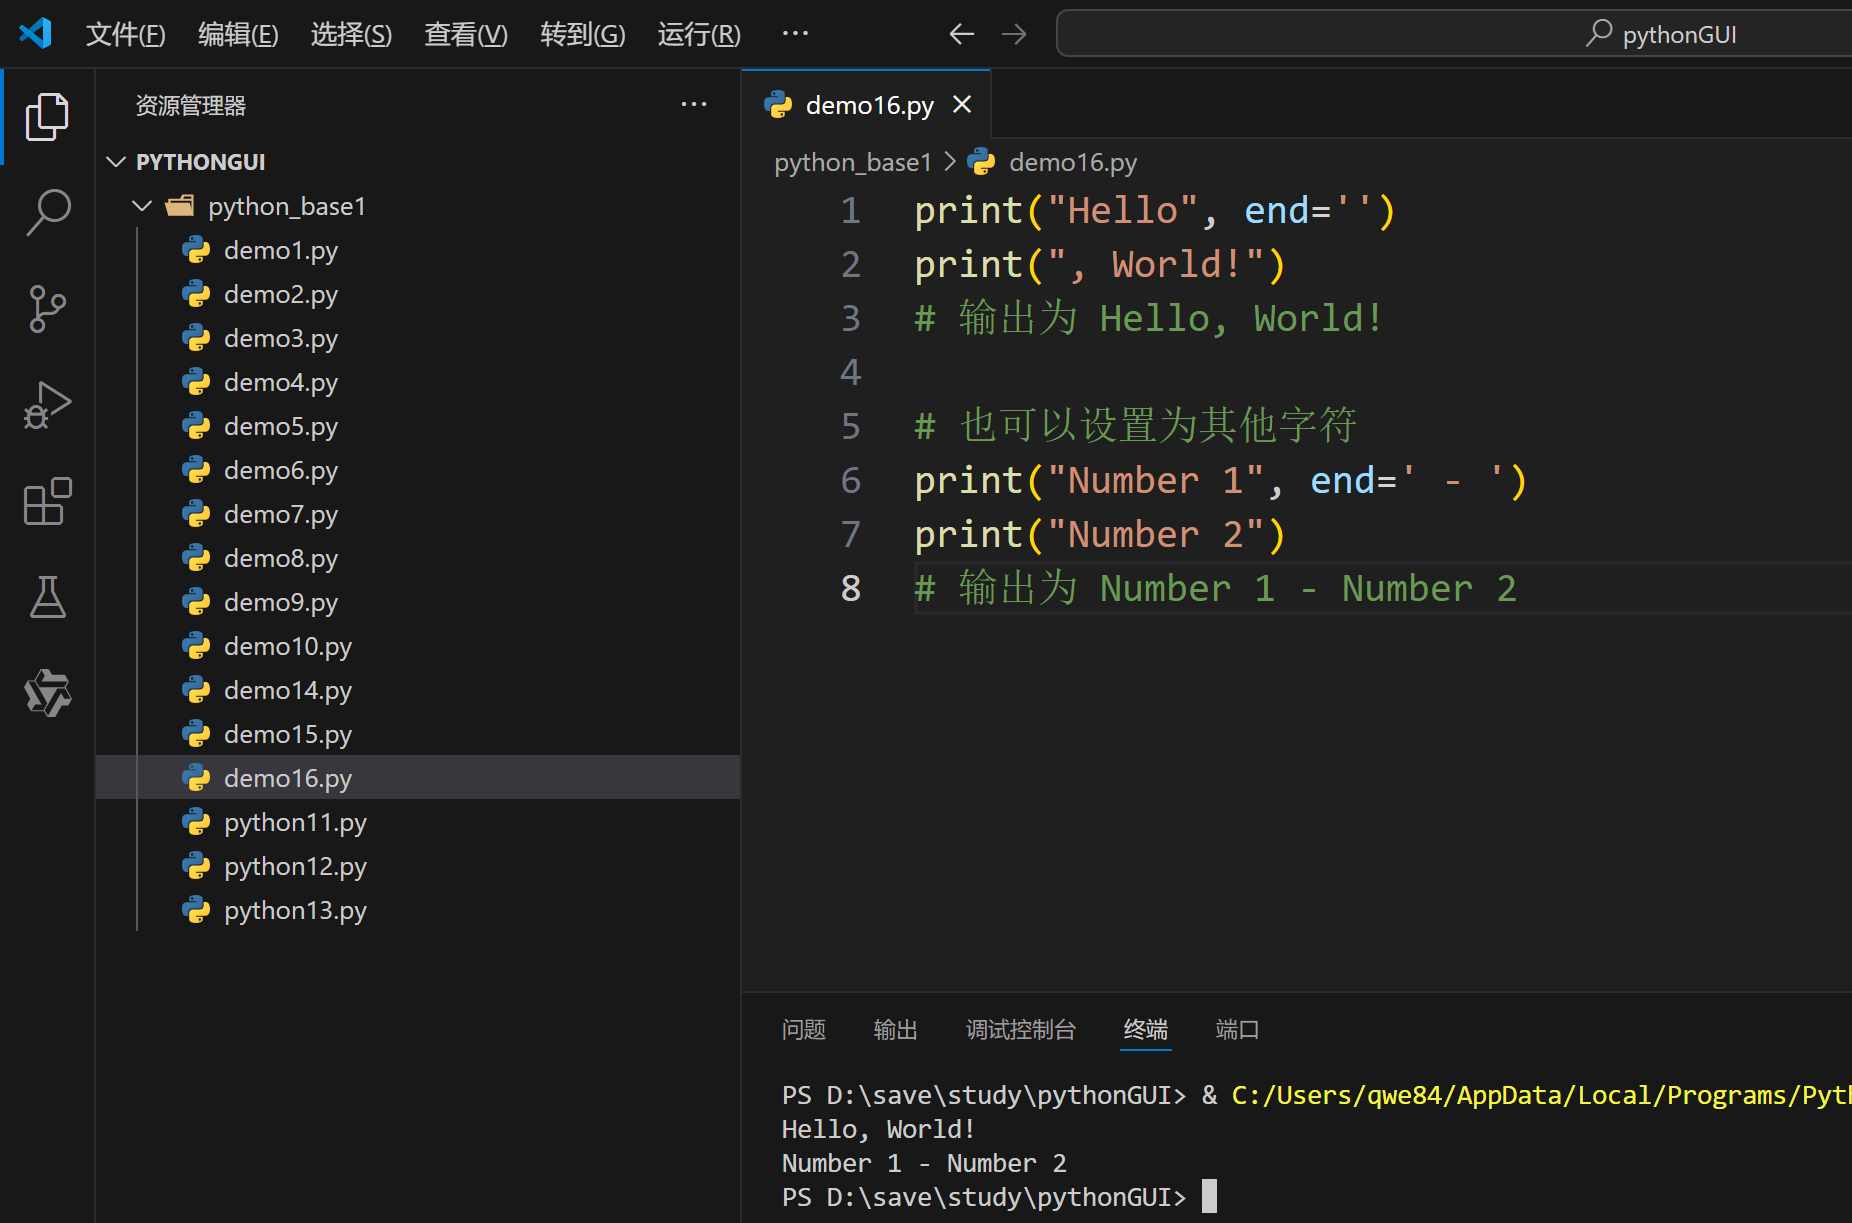Image resolution: width=1852 pixels, height=1223 pixels.
Task: Open the Extensions view
Action: point(47,501)
